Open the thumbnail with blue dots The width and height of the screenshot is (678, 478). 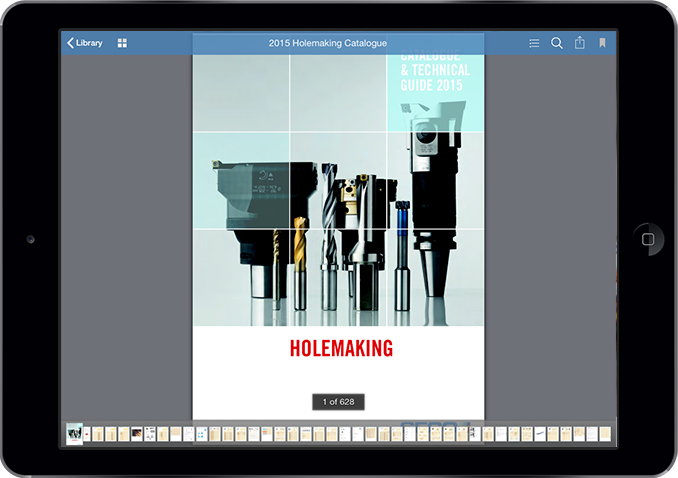(201, 434)
